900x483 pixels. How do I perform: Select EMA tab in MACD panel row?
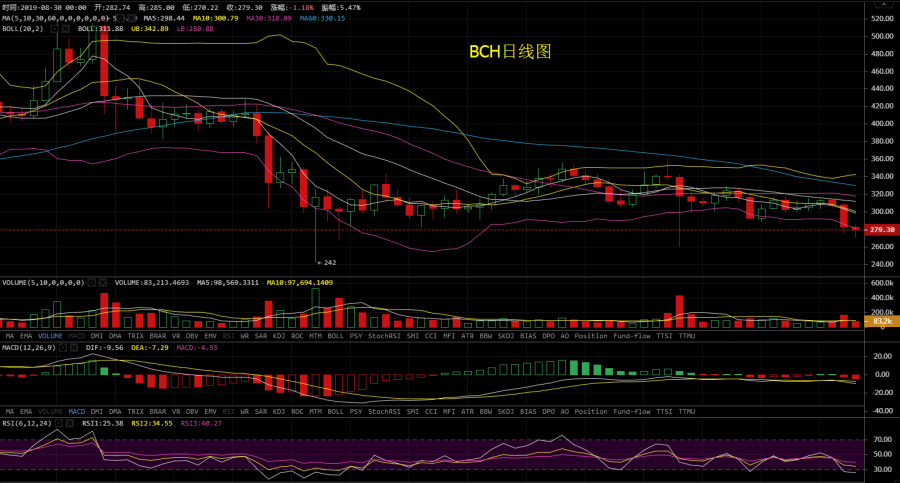[26, 411]
